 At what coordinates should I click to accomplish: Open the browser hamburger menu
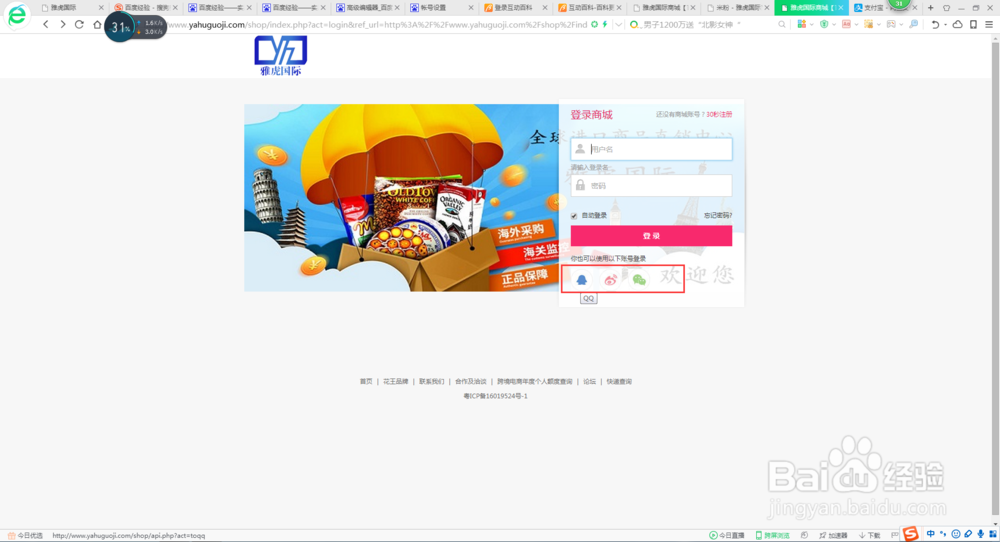coord(989,24)
